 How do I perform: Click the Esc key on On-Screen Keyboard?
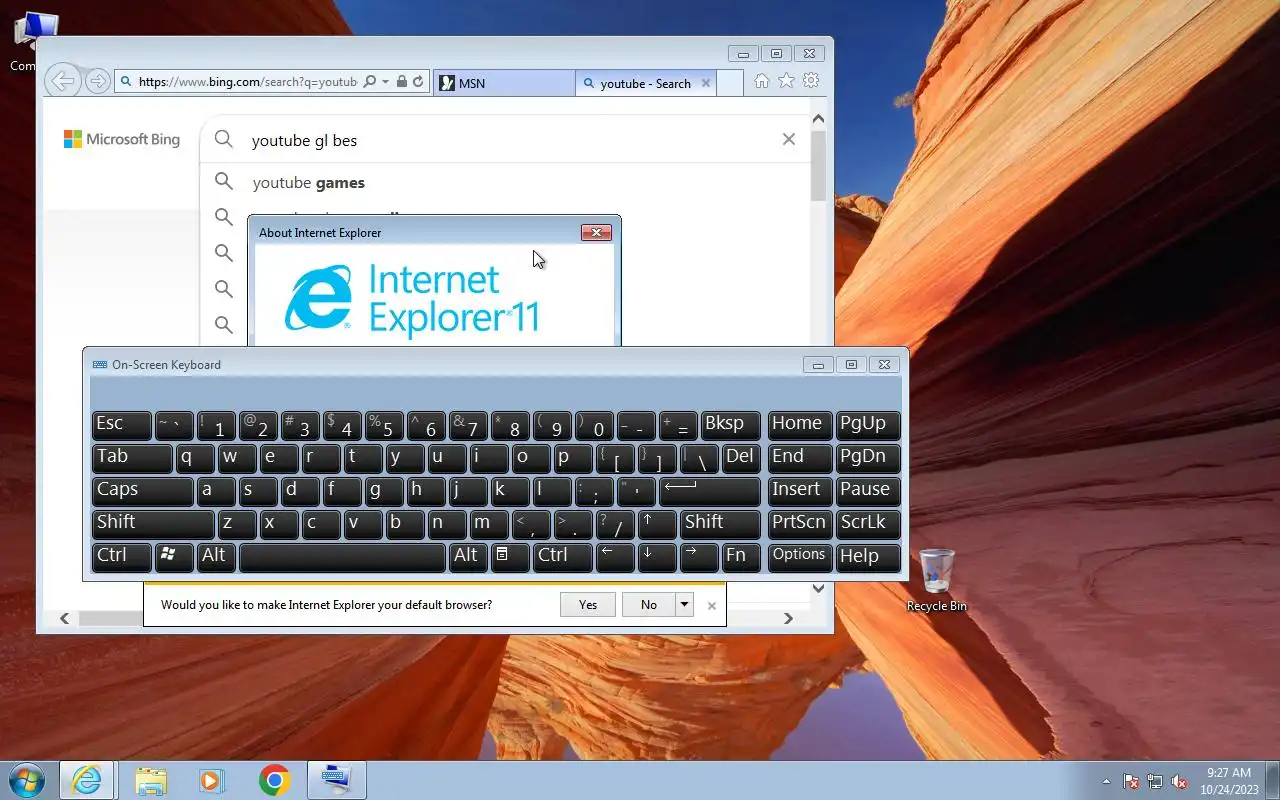122,424
